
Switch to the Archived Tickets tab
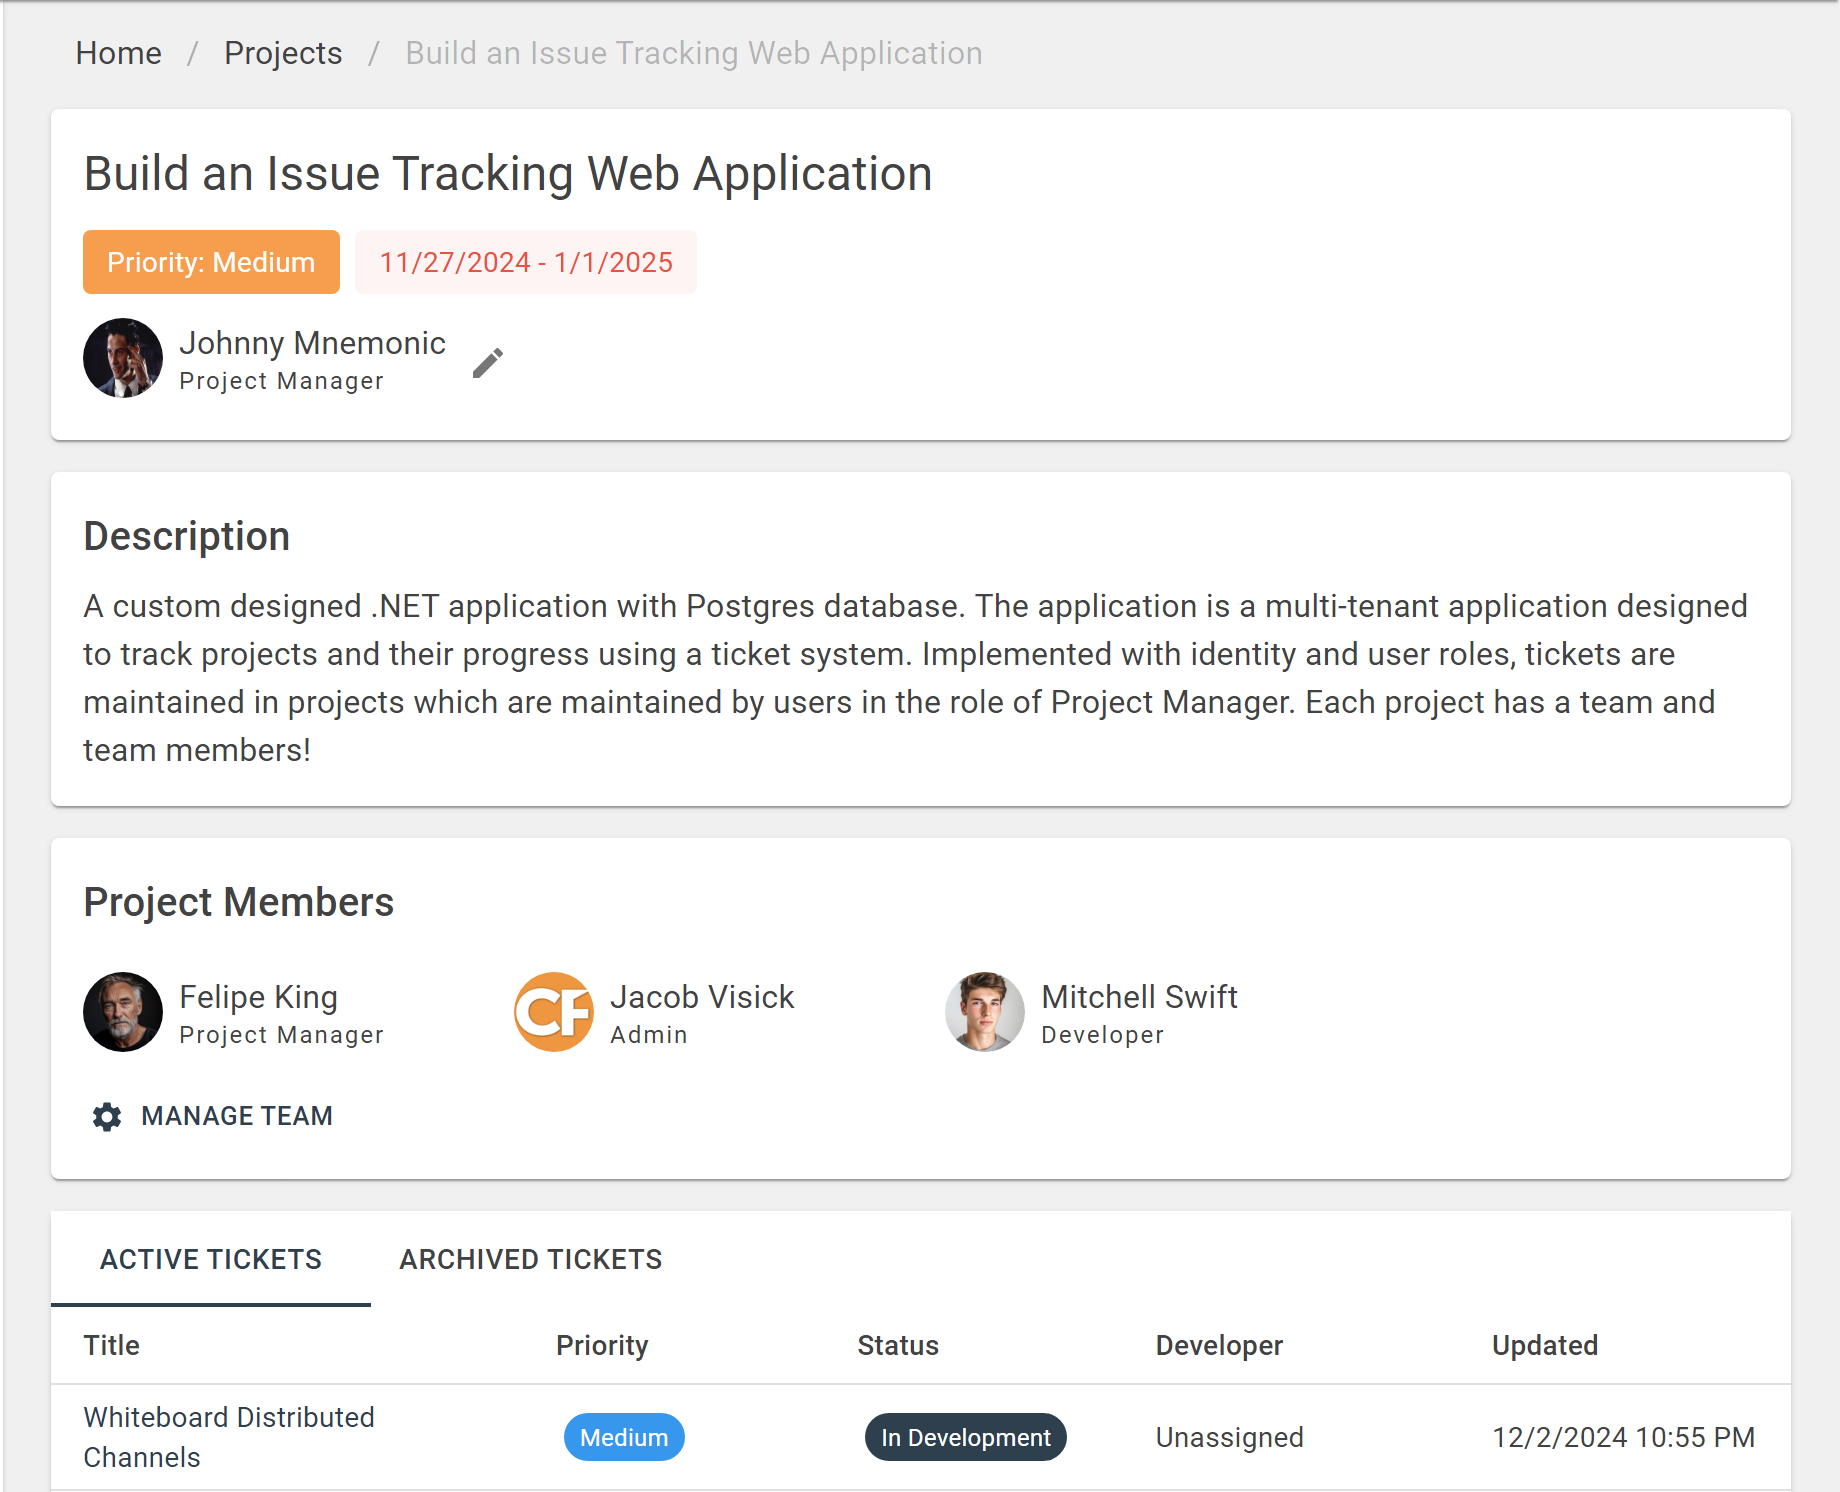530,1259
